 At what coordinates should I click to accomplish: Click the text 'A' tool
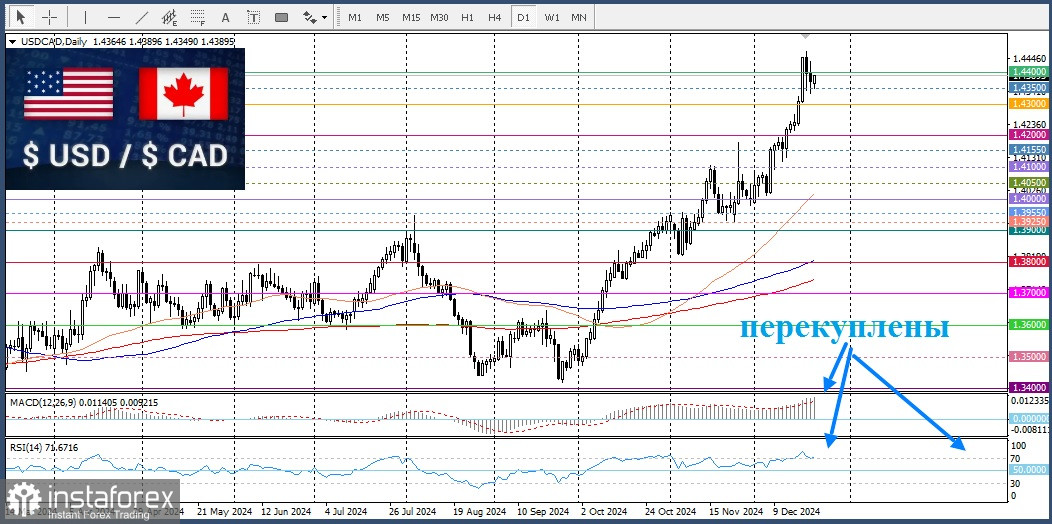(x=225, y=17)
